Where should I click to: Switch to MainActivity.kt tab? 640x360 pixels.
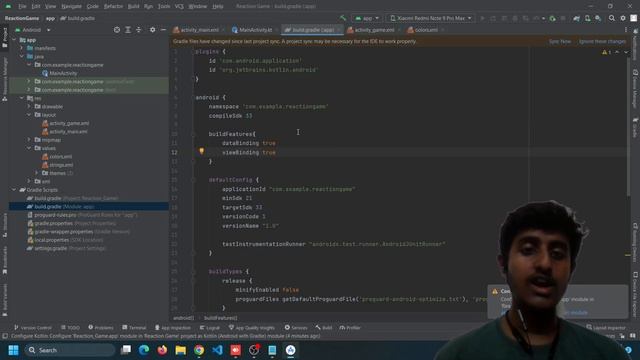pos(255,30)
